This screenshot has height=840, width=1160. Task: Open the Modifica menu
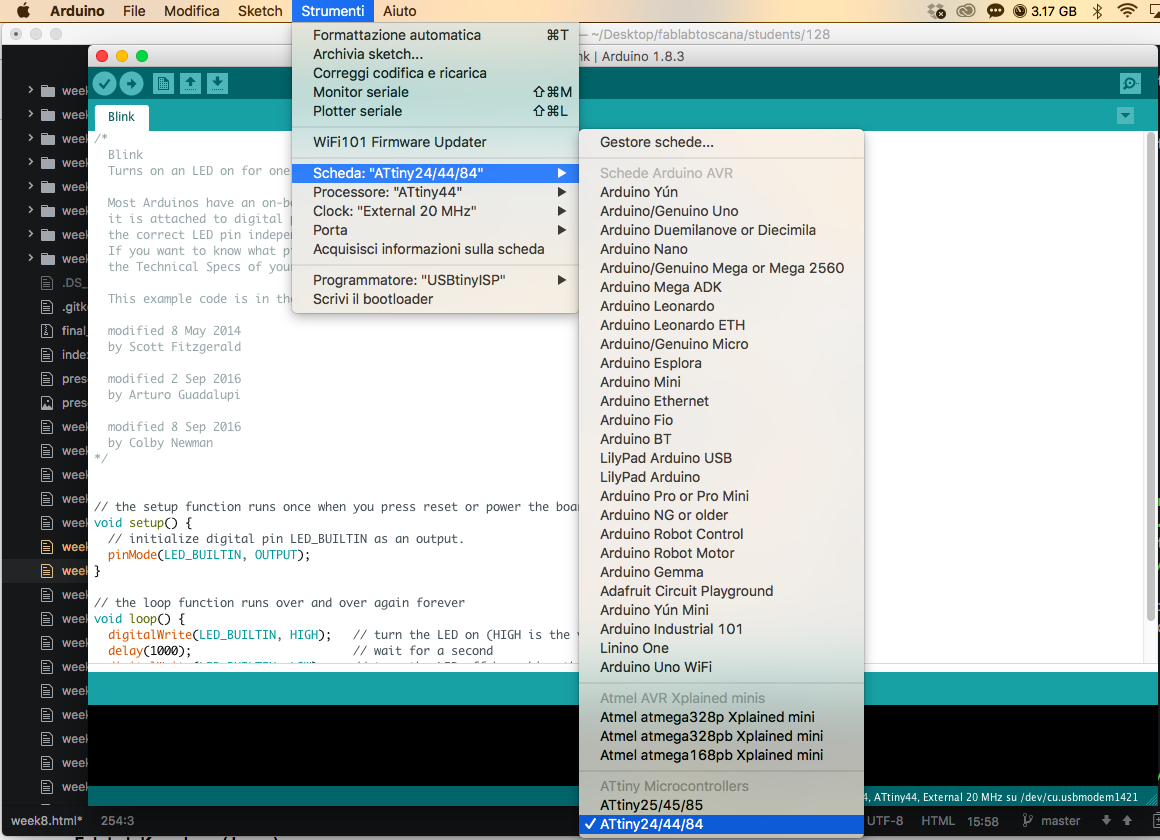pyautogui.click(x=192, y=11)
